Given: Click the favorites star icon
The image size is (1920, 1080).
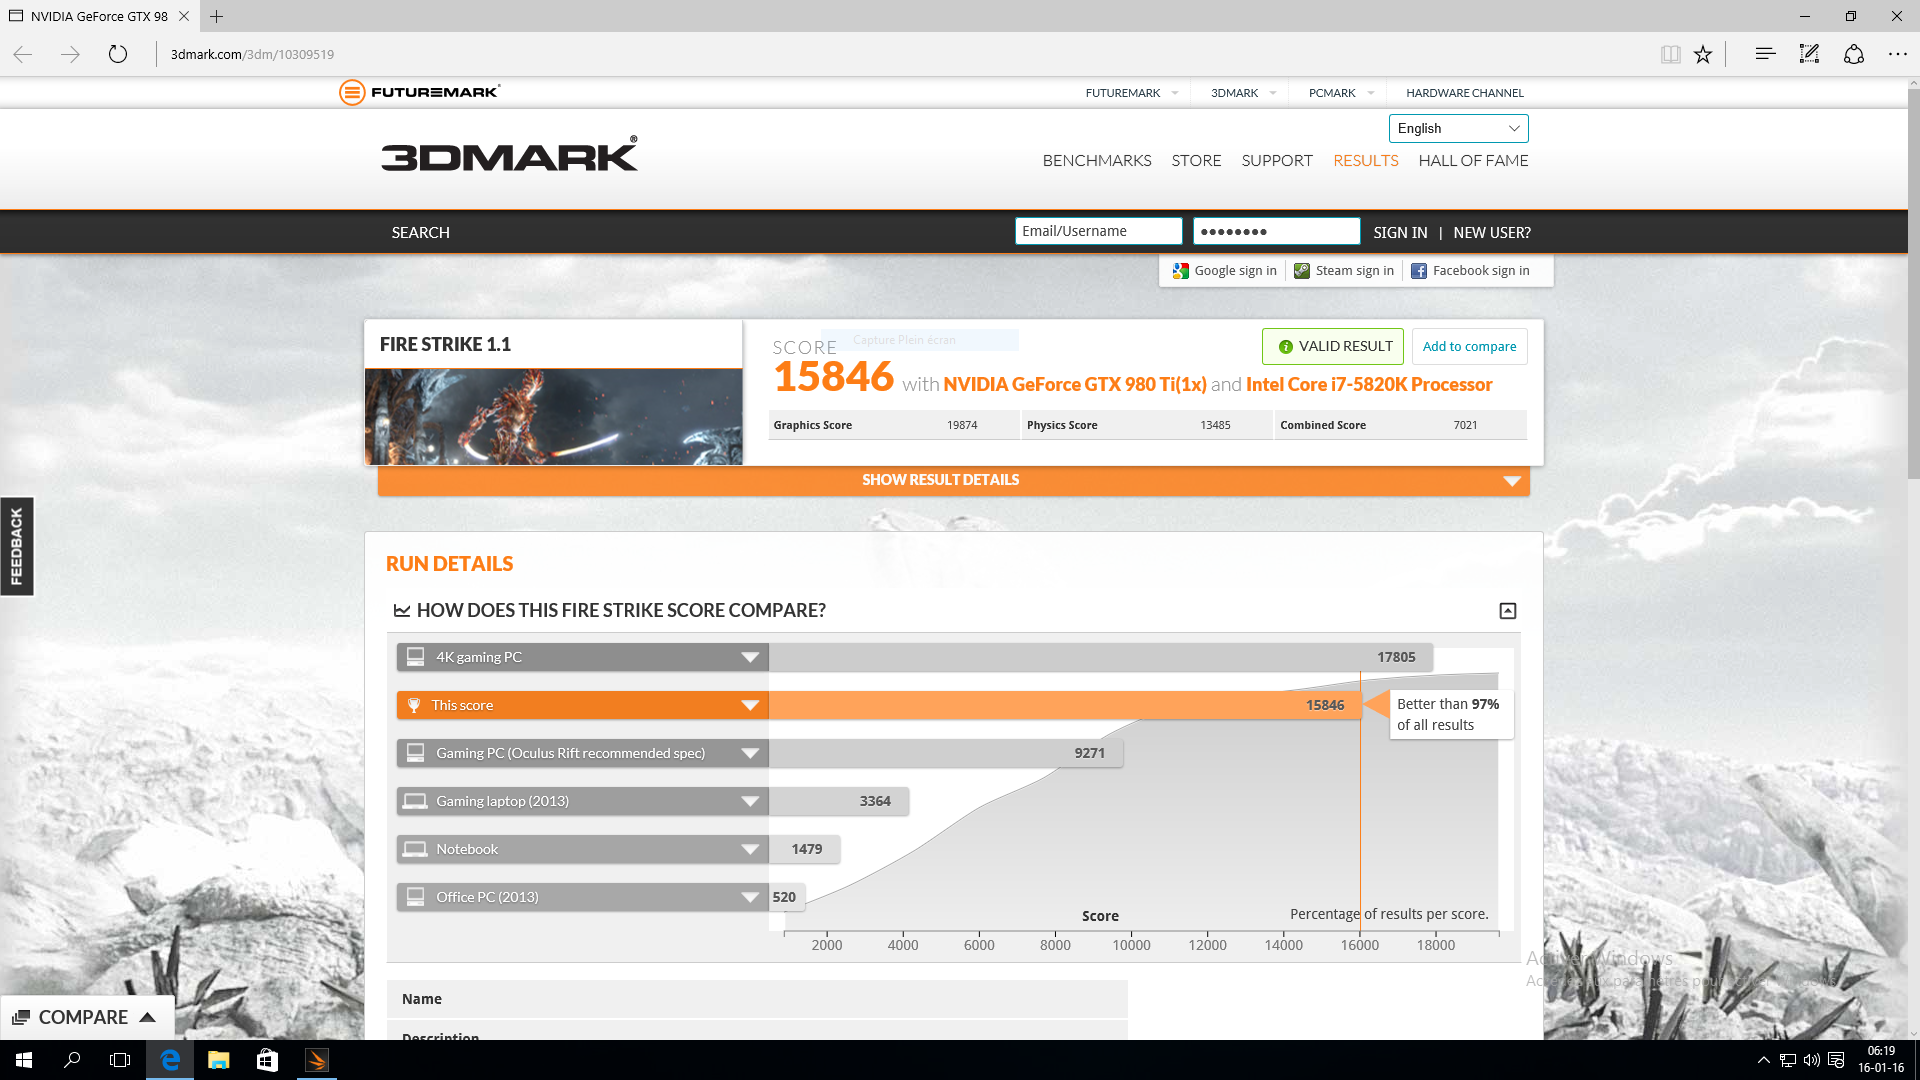Looking at the screenshot, I should coord(1703,54).
